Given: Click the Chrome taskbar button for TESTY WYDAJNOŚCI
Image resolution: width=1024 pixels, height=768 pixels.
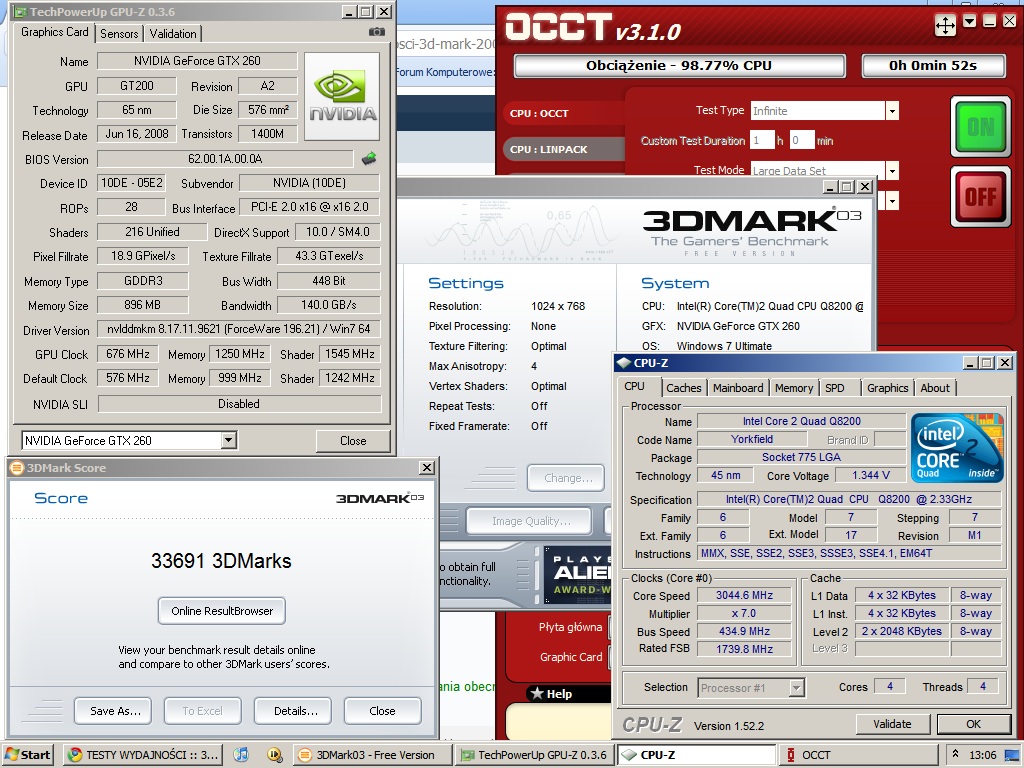Looking at the screenshot, I should point(144,755).
